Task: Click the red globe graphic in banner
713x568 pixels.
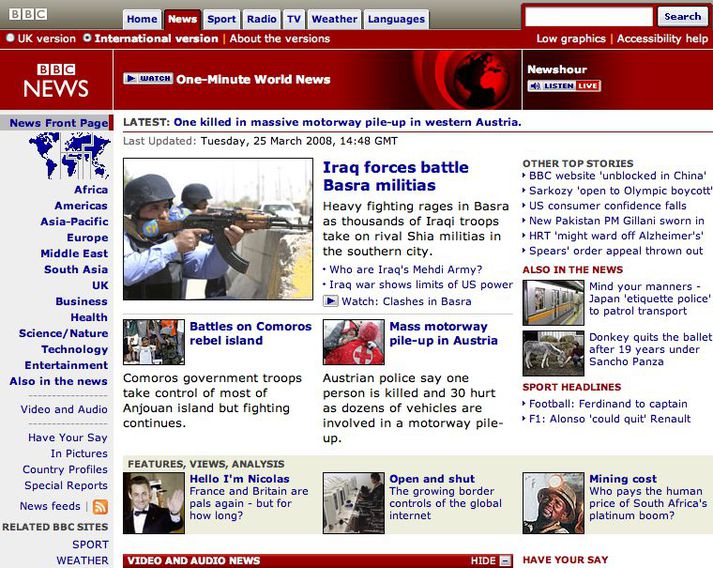Action: [481, 80]
